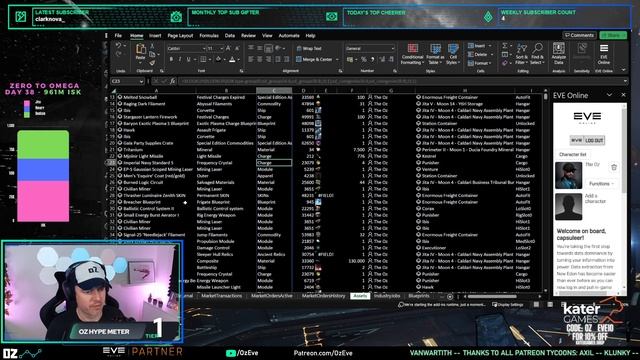Screen dimensions: 640x360
Task: Decrease font size with the smaller A icon
Action: point(237,48)
